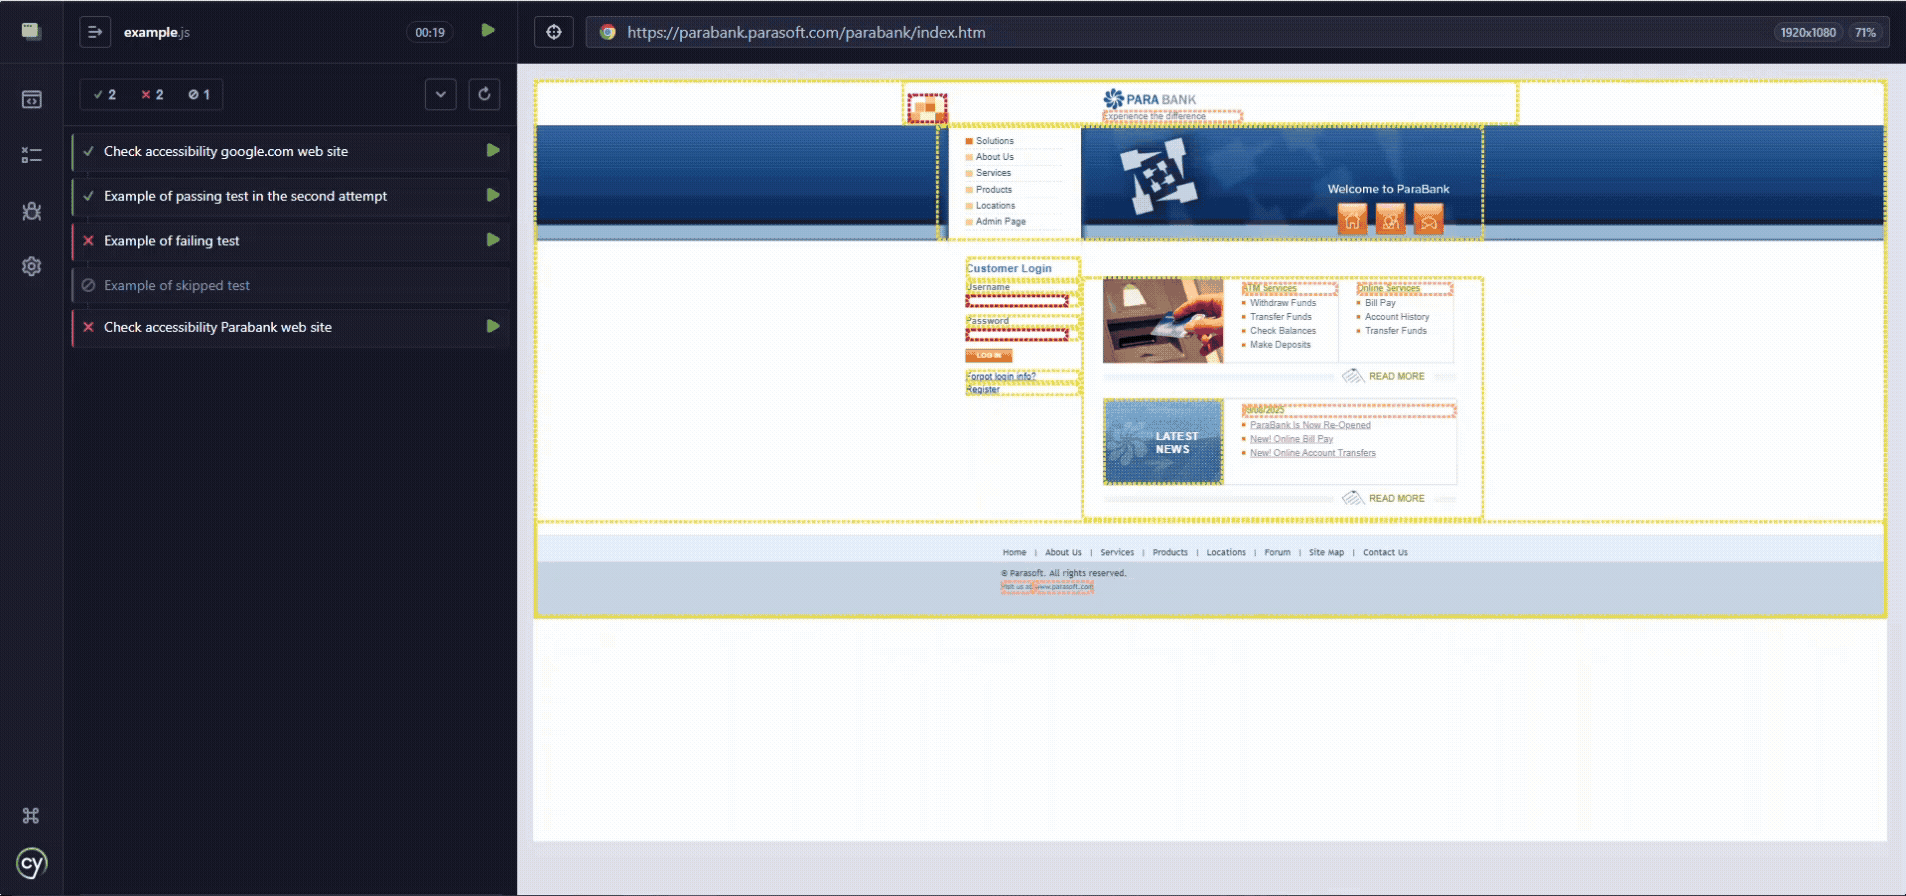Click the ATM card thumbnail image
The image size is (1906, 896).
[x=1163, y=320]
